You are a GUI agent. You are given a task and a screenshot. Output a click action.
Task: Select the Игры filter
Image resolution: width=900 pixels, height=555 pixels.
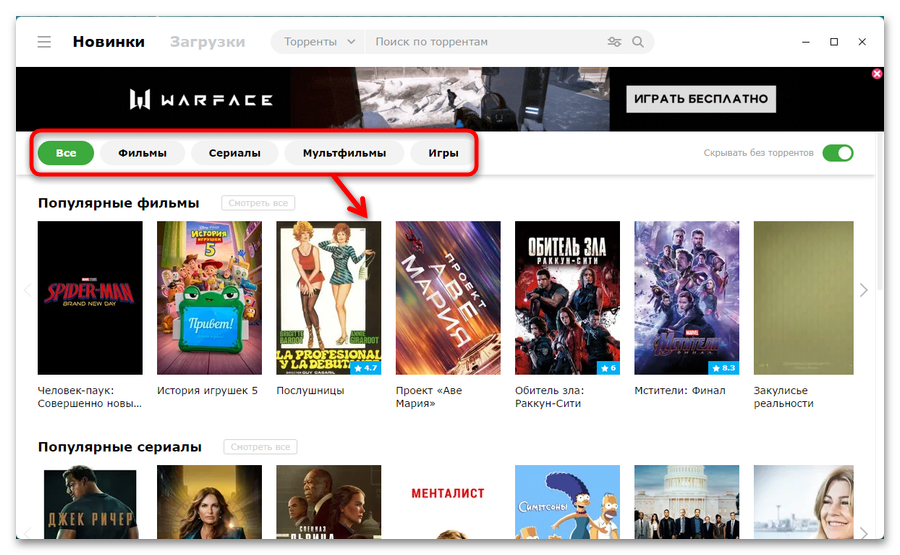click(x=443, y=153)
